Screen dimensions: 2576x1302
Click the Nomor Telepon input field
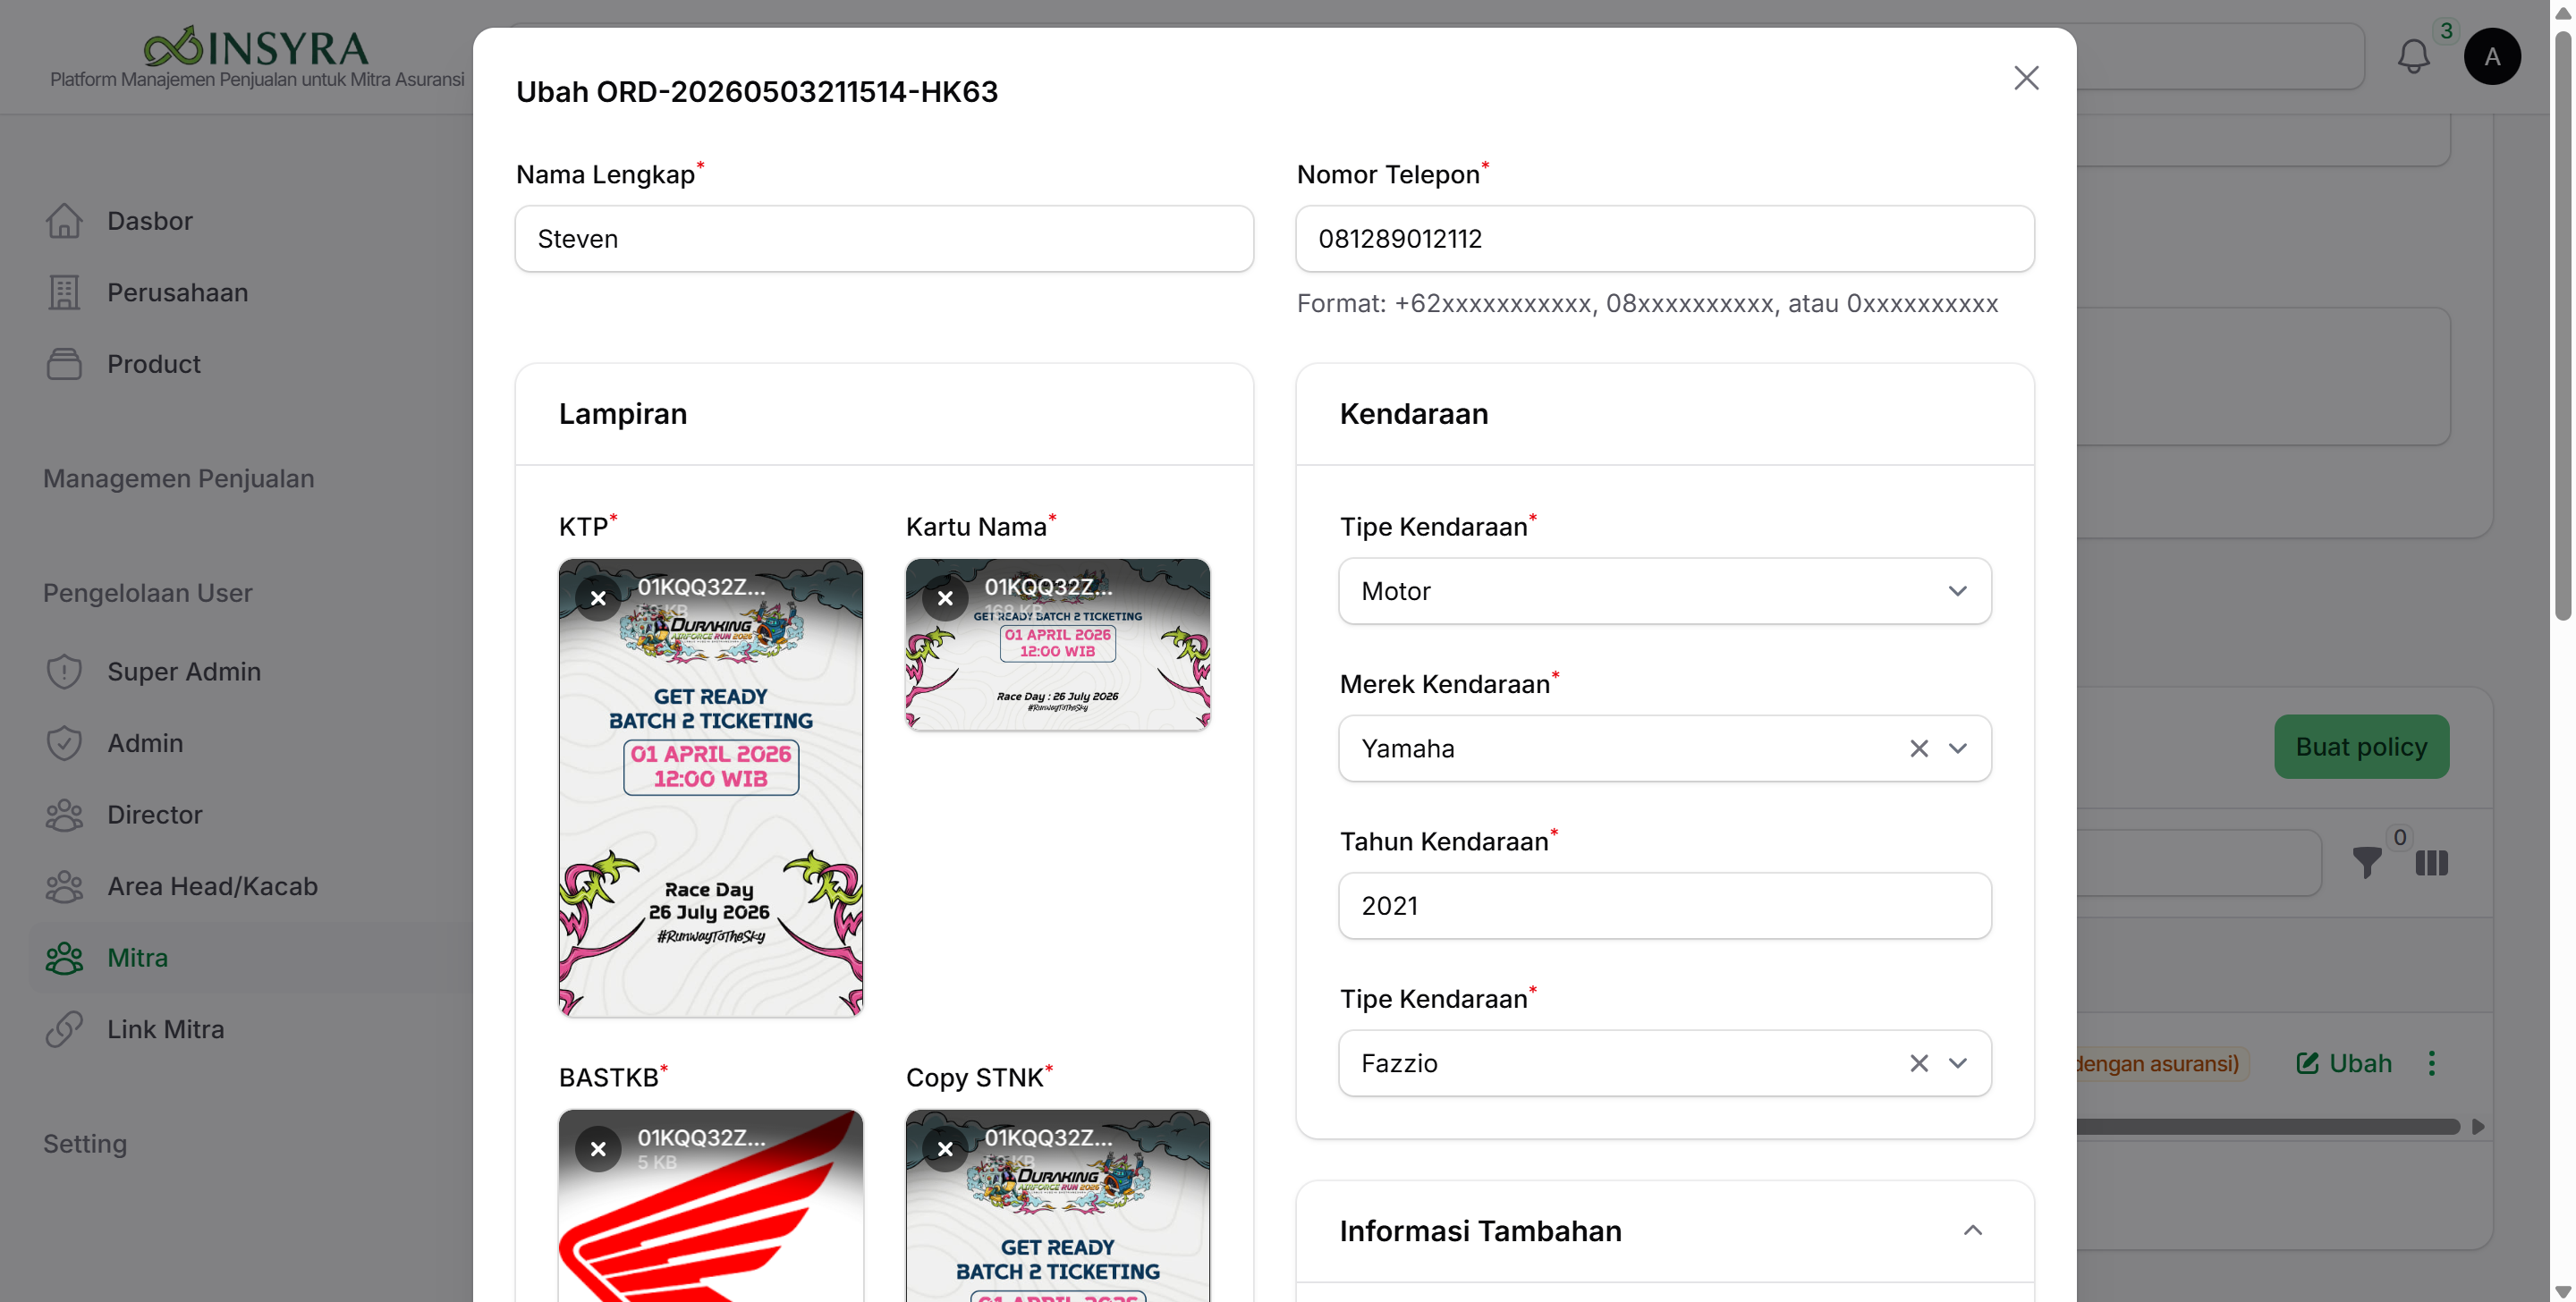1664,239
